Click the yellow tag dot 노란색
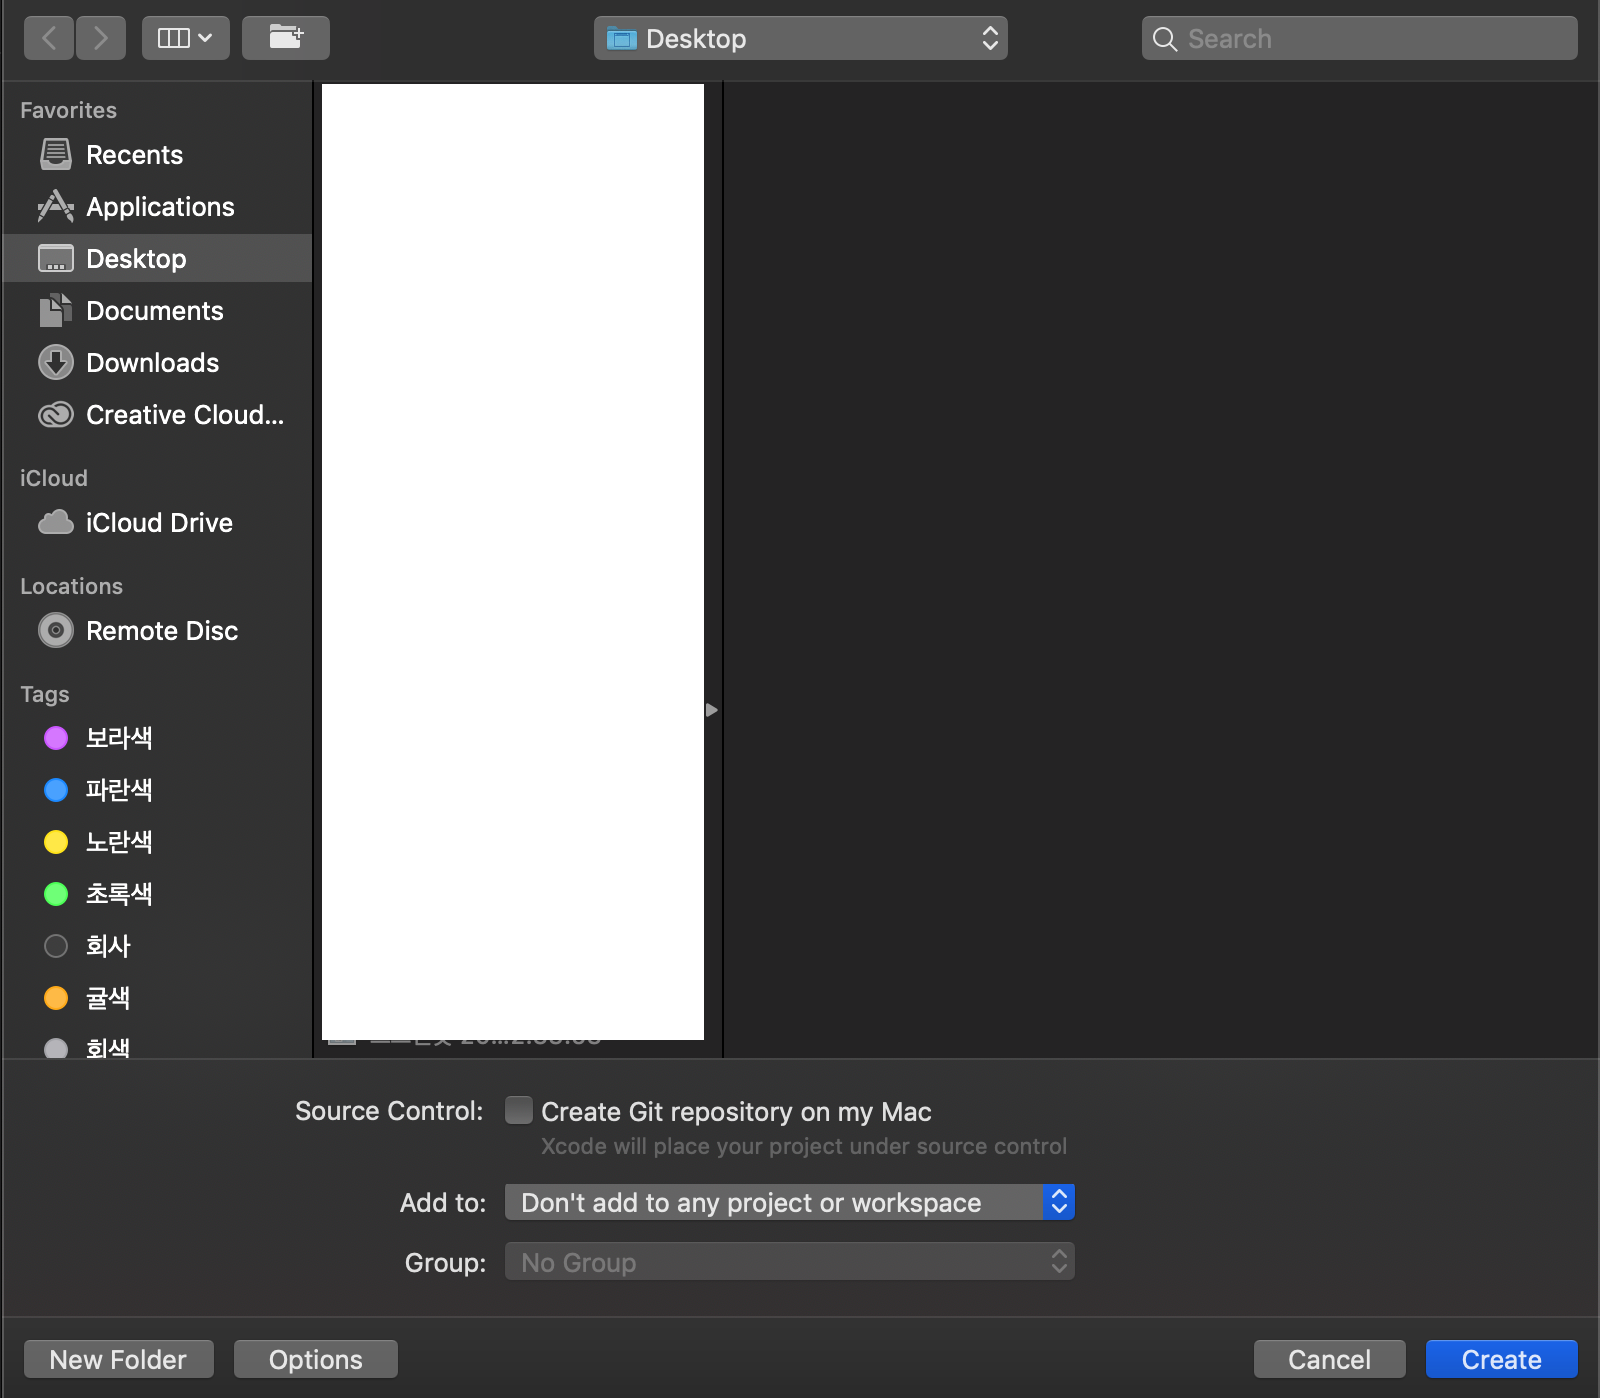Viewport: 1600px width, 1398px height. point(56,842)
